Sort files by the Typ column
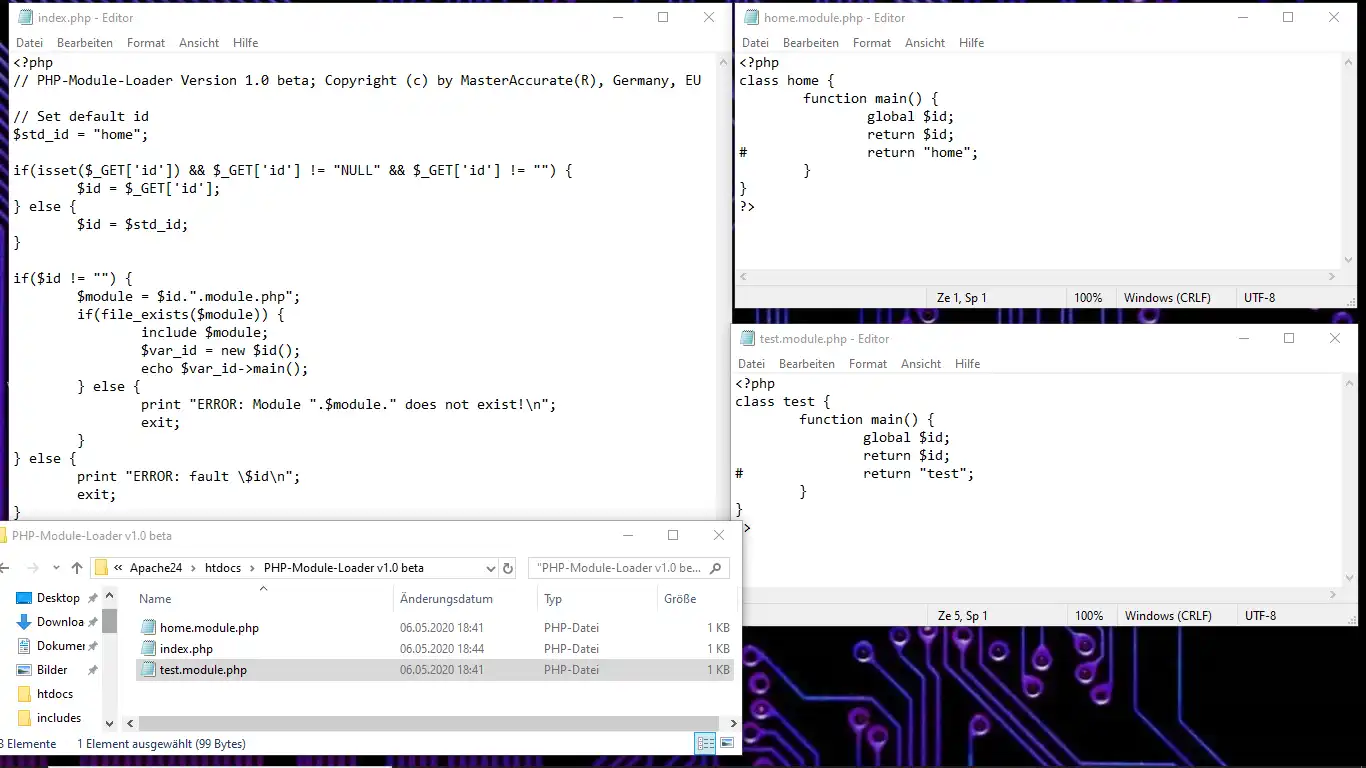This screenshot has height=768, width=1366. coord(553,599)
